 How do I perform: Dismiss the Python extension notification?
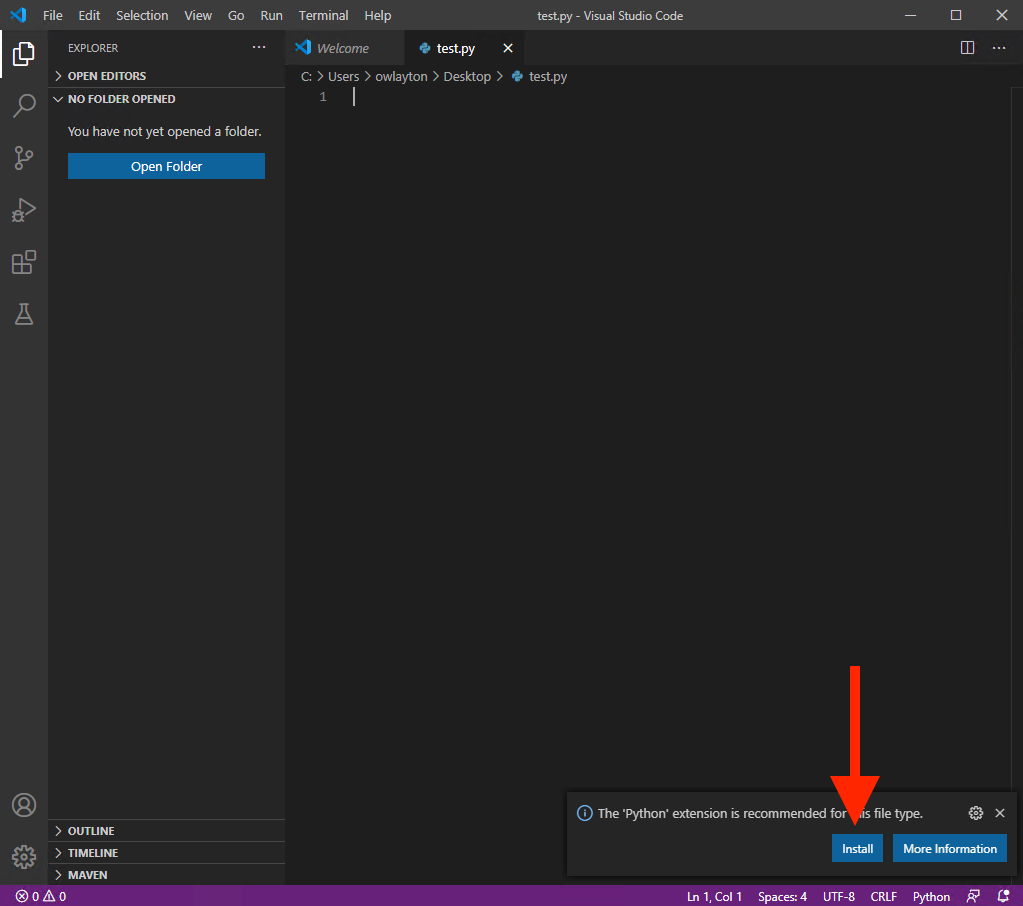point(1000,813)
